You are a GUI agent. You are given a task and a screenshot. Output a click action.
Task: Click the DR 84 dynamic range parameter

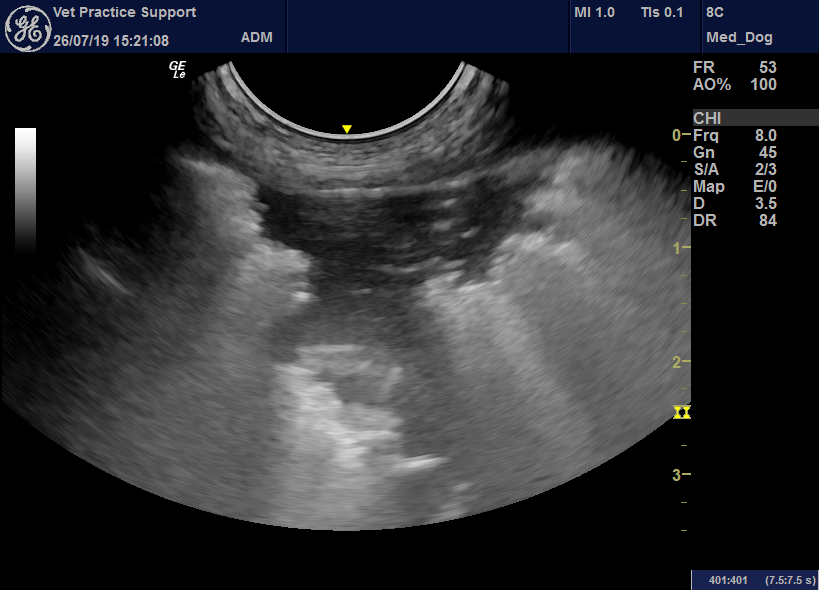[x=734, y=220]
